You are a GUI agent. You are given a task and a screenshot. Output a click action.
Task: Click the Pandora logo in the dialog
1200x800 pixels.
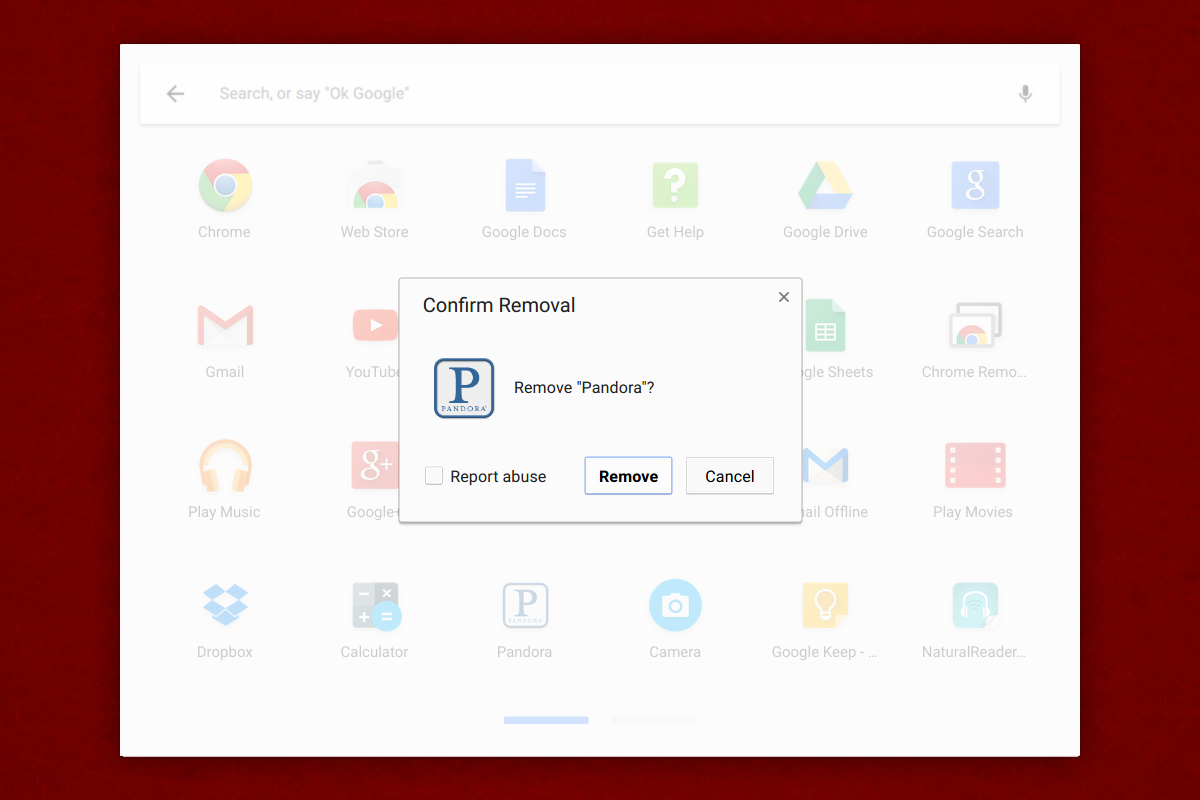pos(464,388)
